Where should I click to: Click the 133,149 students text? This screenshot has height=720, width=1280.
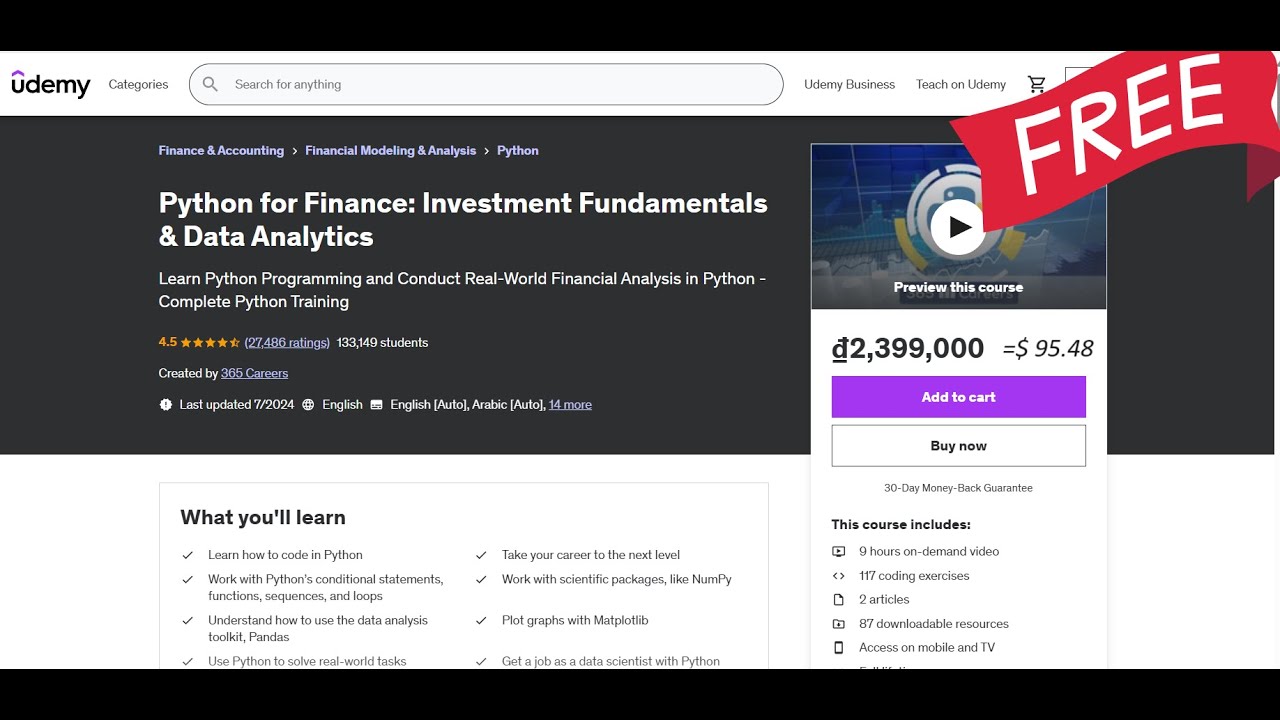(382, 342)
